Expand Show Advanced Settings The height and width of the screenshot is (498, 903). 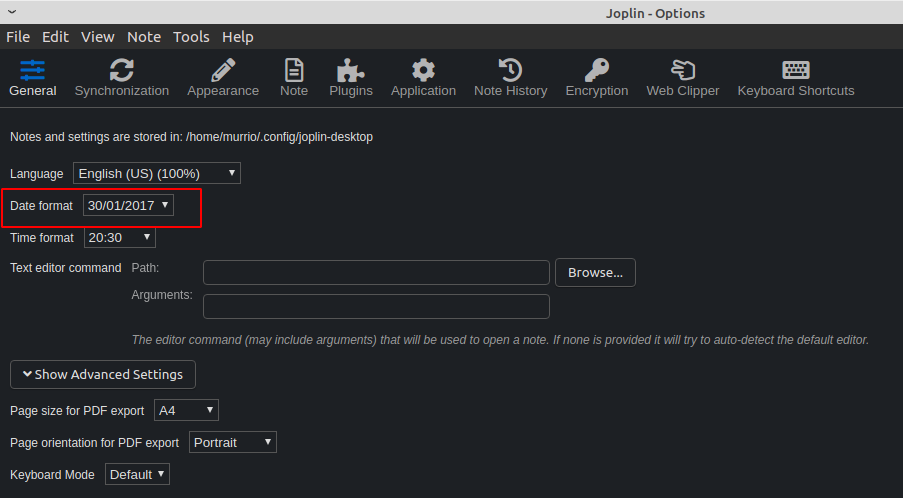pos(103,374)
